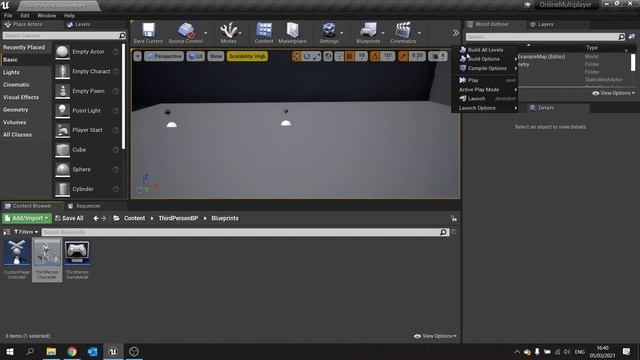Screen dimensions: 640x360
Task: Open the Modes toolbar icon
Action: point(229,33)
